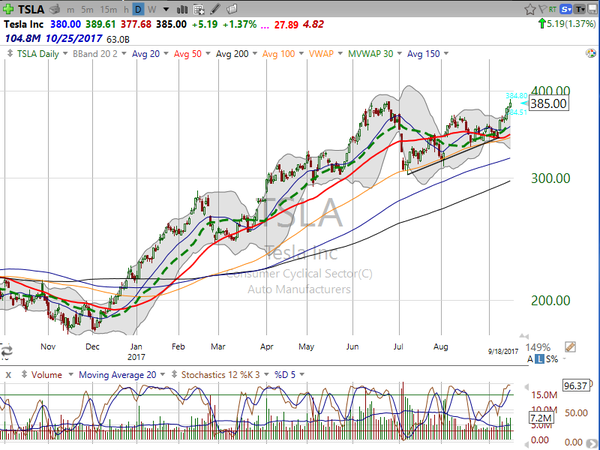
Task: Select the pencil drawing tools icon
Action: point(216,9)
